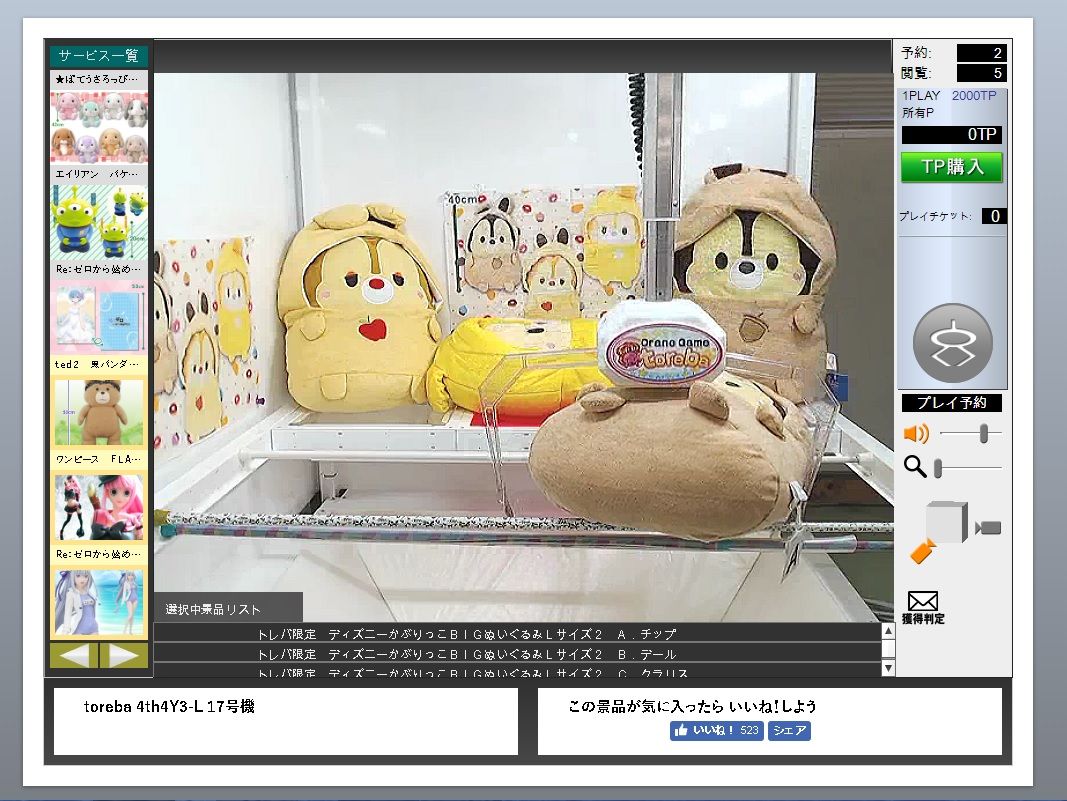Mute the sound via speaker icon

click(916, 434)
